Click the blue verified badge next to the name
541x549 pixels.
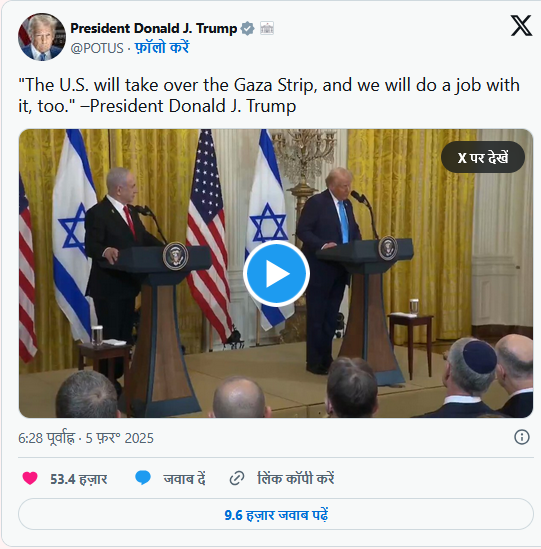tap(248, 28)
